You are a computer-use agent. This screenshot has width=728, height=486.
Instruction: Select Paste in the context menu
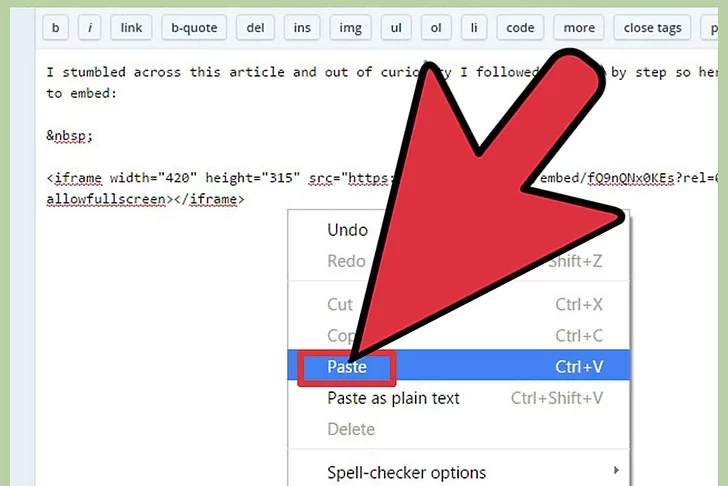(347, 367)
